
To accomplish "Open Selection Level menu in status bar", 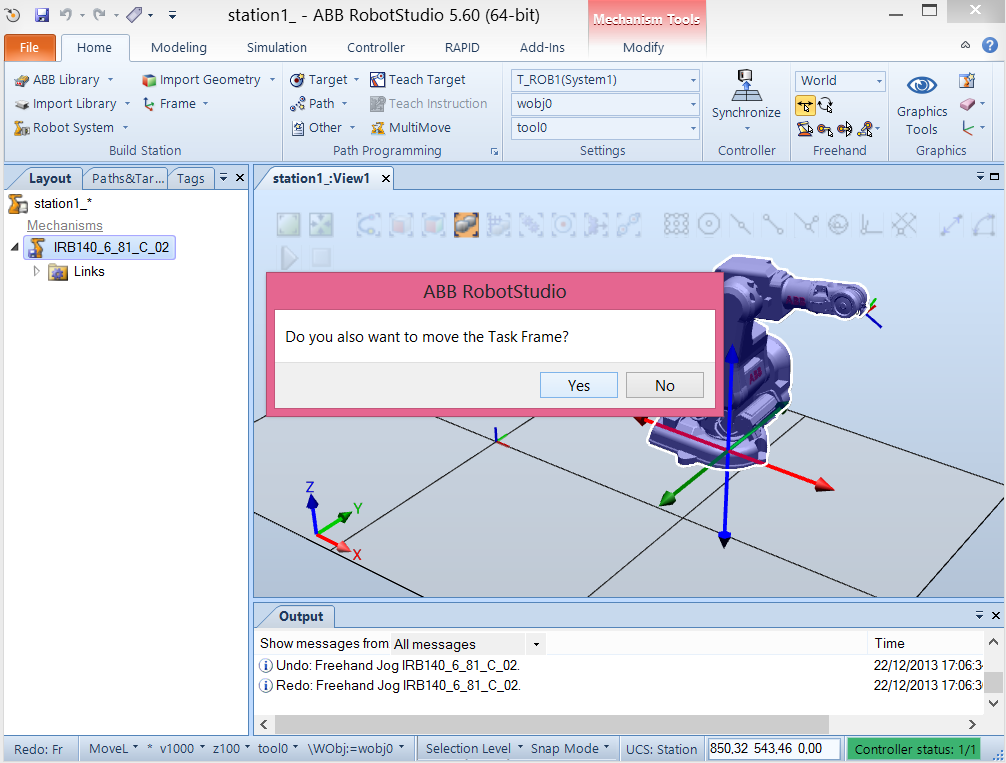I will click(x=474, y=748).
